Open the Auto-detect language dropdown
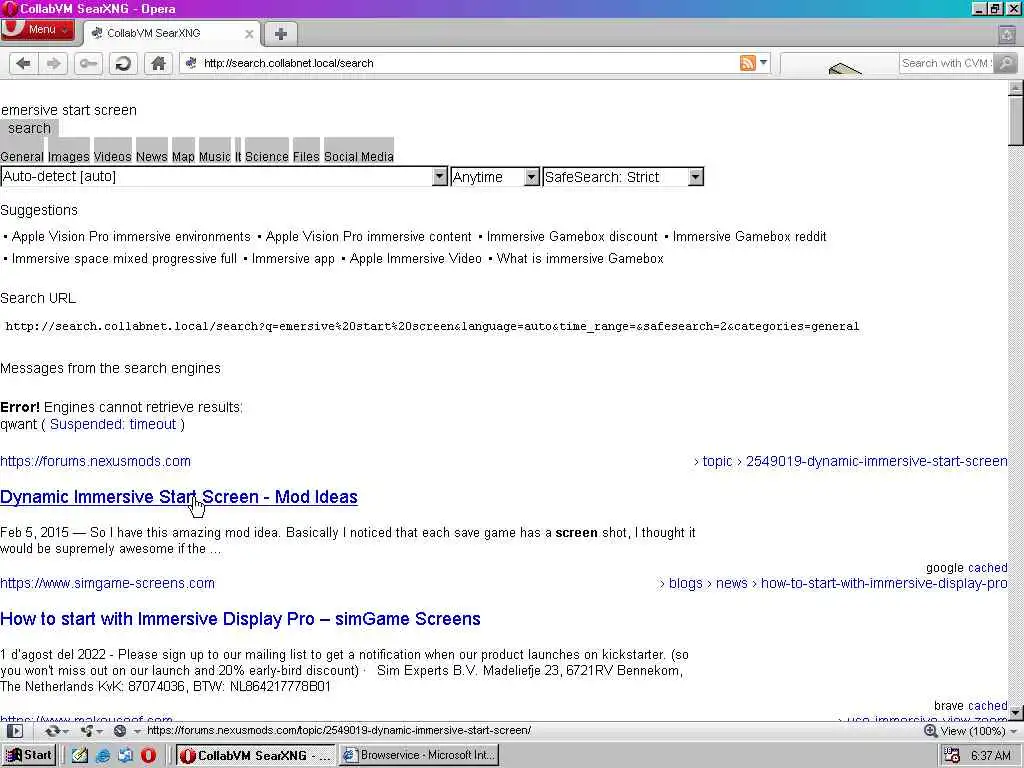Viewport: 1024px width, 768px height. pos(223,176)
